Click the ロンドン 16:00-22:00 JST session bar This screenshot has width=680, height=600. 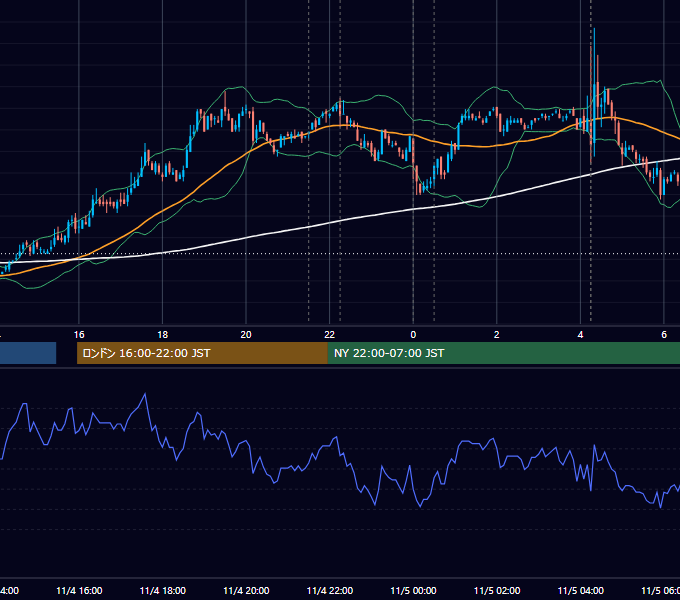tap(202, 353)
